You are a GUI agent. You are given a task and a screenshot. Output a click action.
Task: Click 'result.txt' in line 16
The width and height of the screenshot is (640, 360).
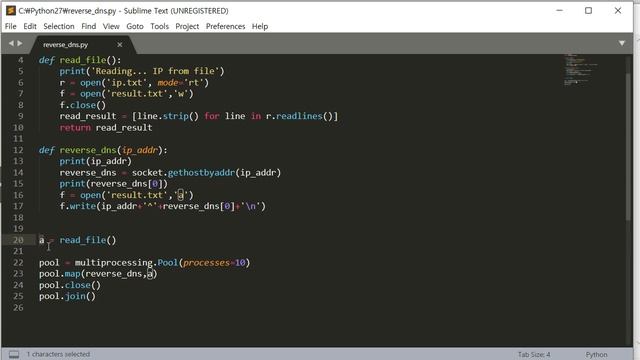coord(137,195)
